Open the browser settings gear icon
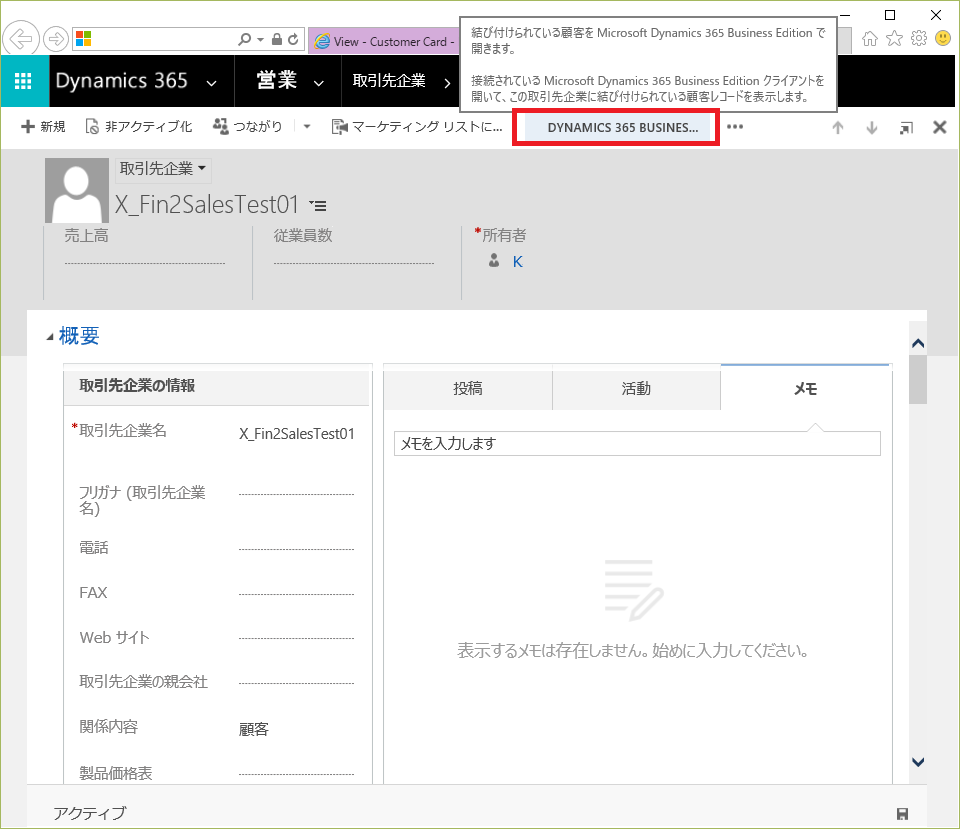The width and height of the screenshot is (960, 829). point(919,39)
